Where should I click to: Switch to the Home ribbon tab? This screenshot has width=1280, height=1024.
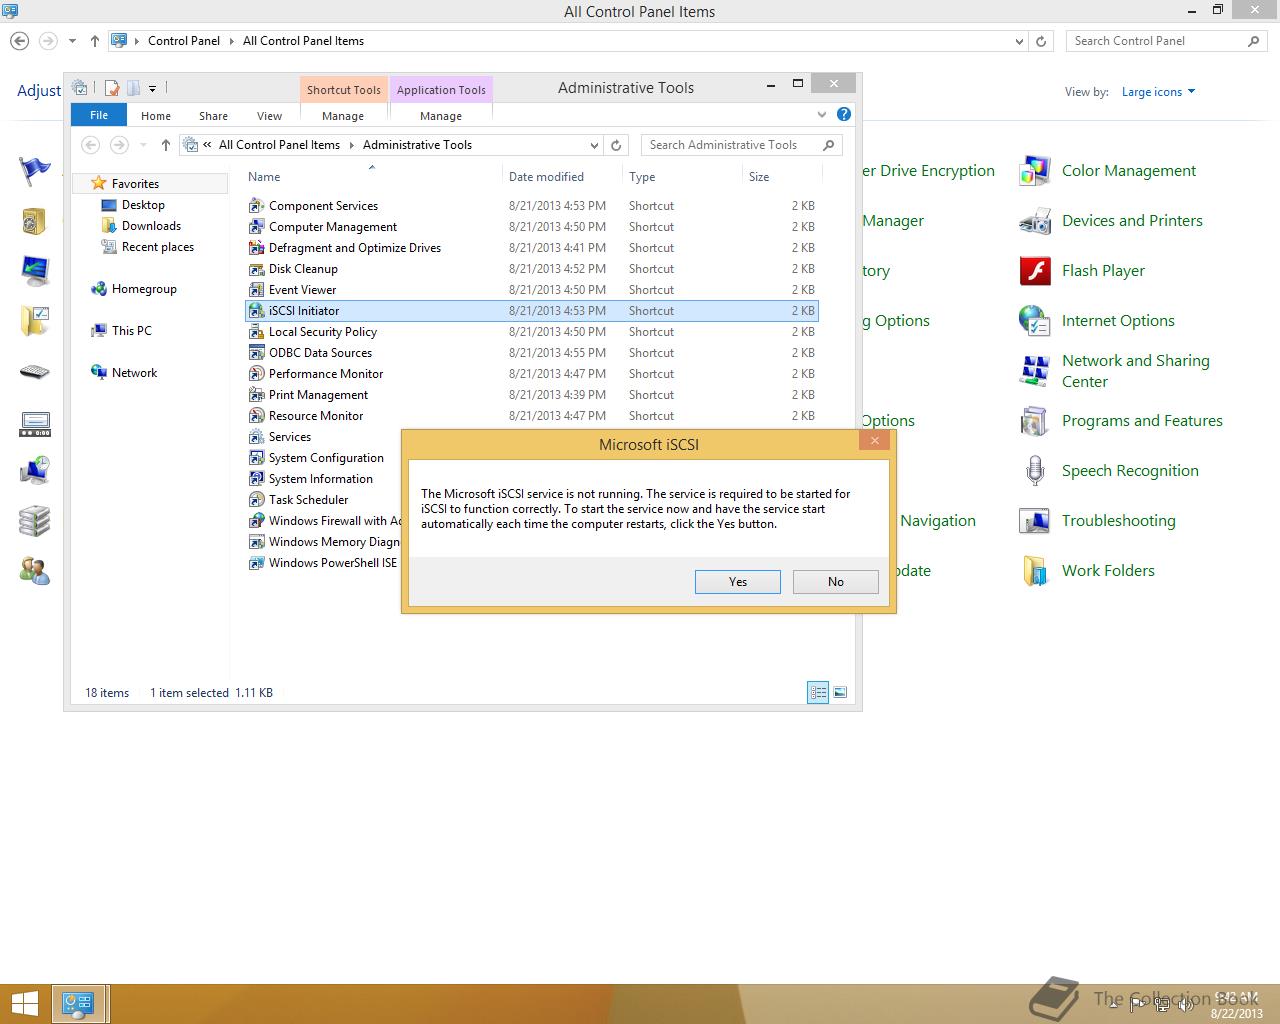[x=156, y=116]
